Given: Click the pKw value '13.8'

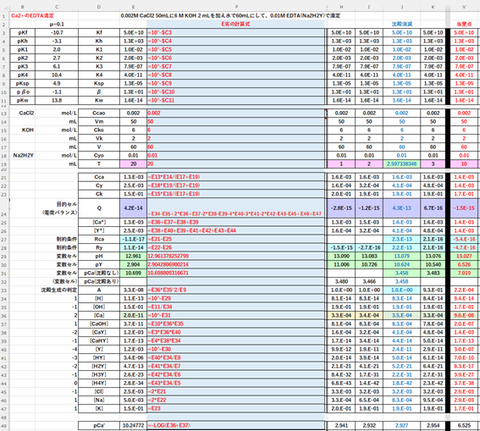Looking at the screenshot, I should [57, 100].
